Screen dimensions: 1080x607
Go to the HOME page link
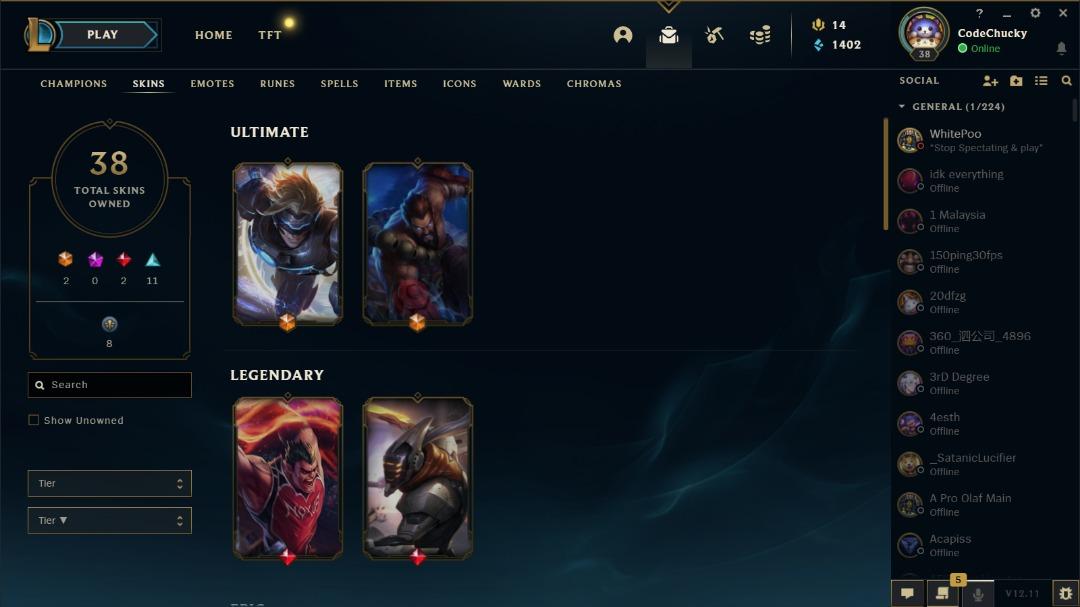click(214, 34)
